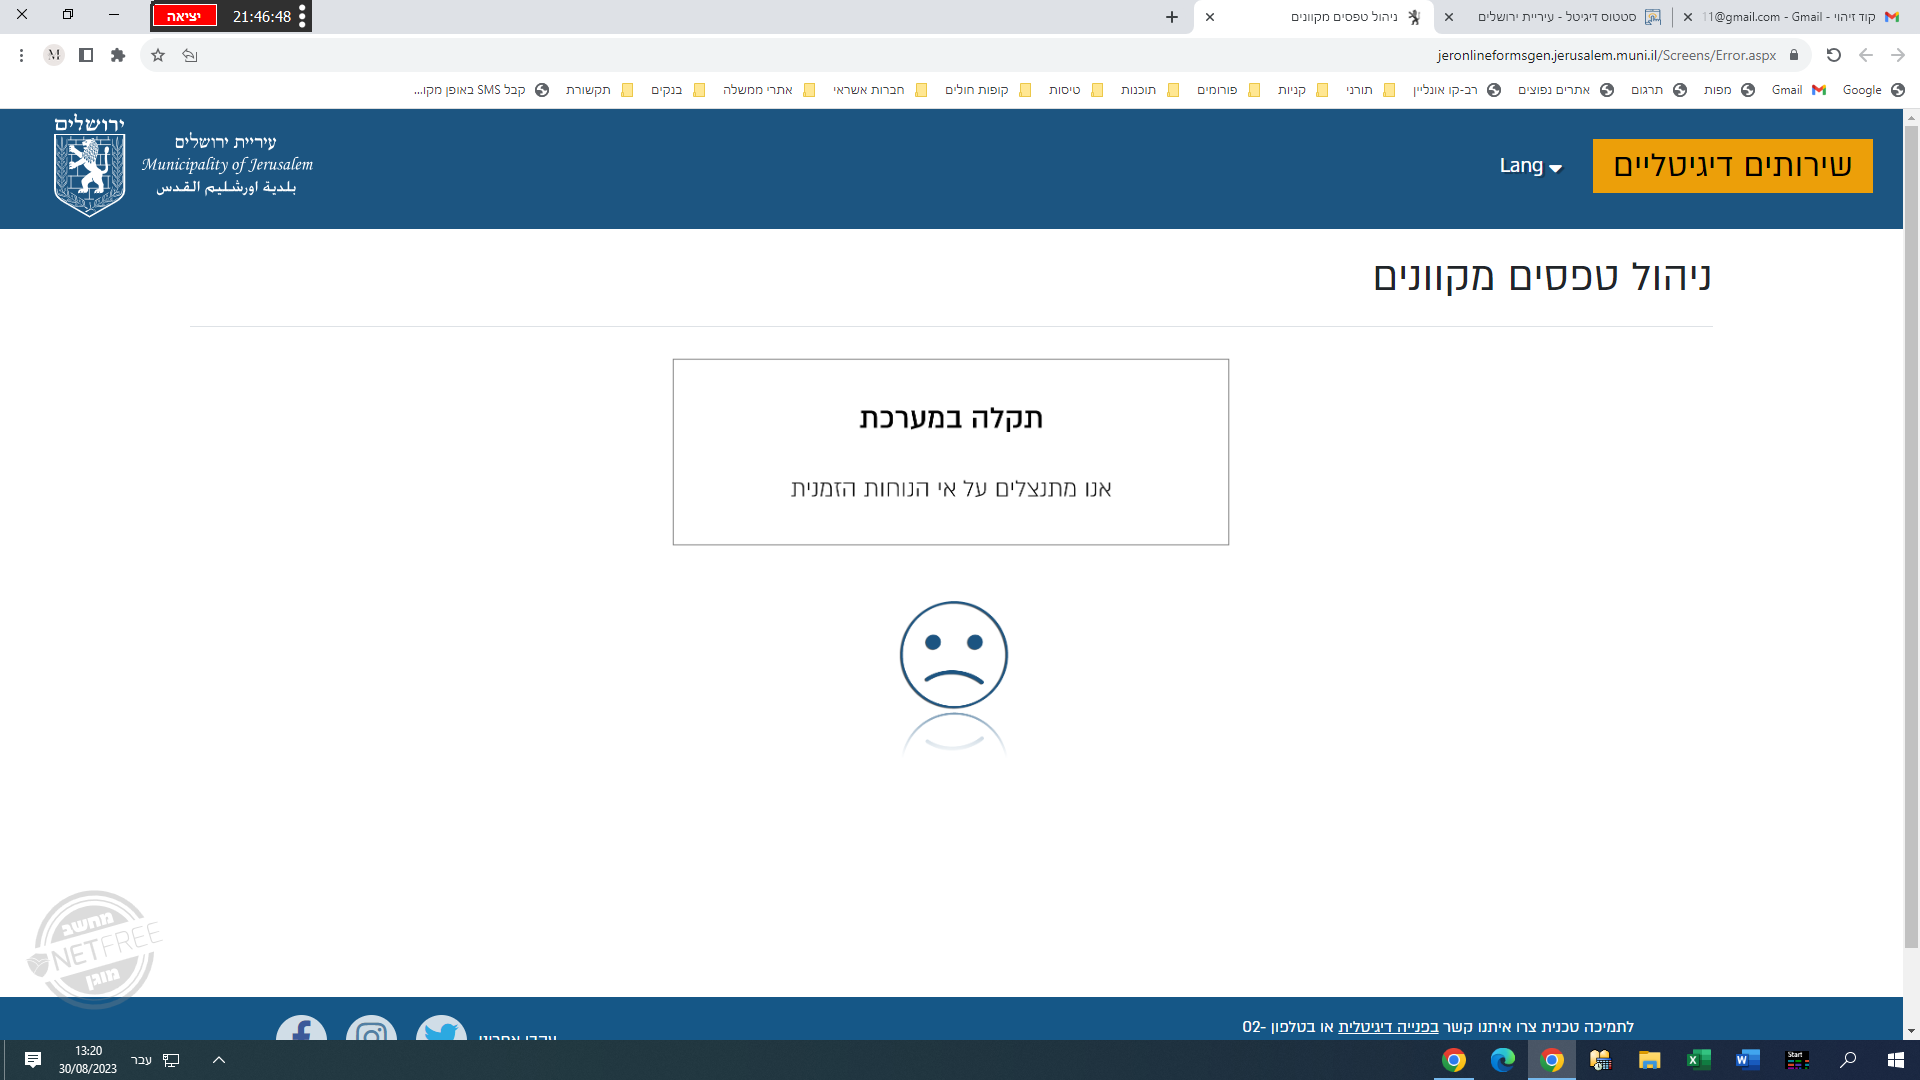Open Chrome three-dot menu
This screenshot has width=1920, height=1080.
tap(21, 55)
